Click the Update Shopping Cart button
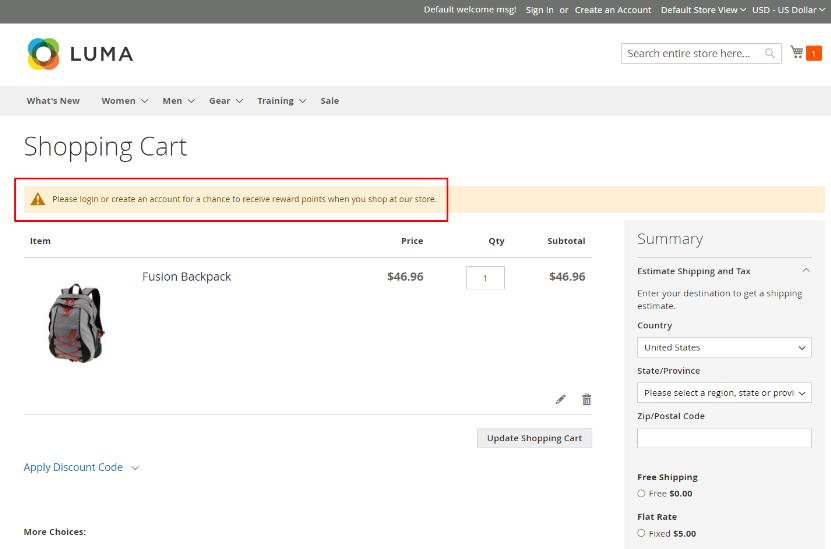 tap(534, 438)
